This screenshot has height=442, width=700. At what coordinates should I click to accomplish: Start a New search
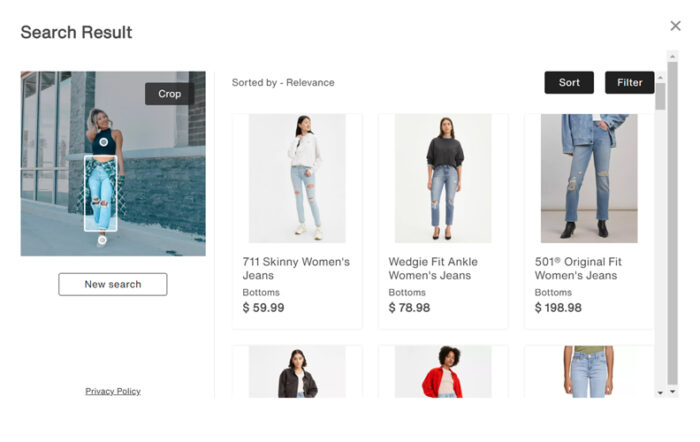113,284
